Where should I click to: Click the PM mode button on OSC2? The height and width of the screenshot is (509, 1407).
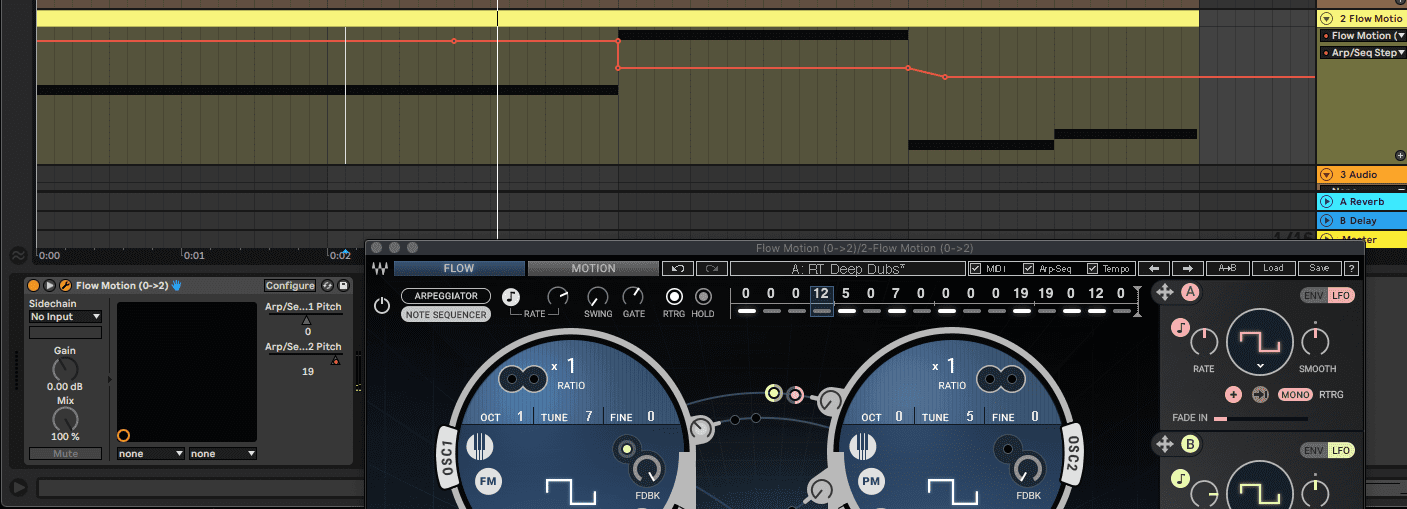point(869,482)
